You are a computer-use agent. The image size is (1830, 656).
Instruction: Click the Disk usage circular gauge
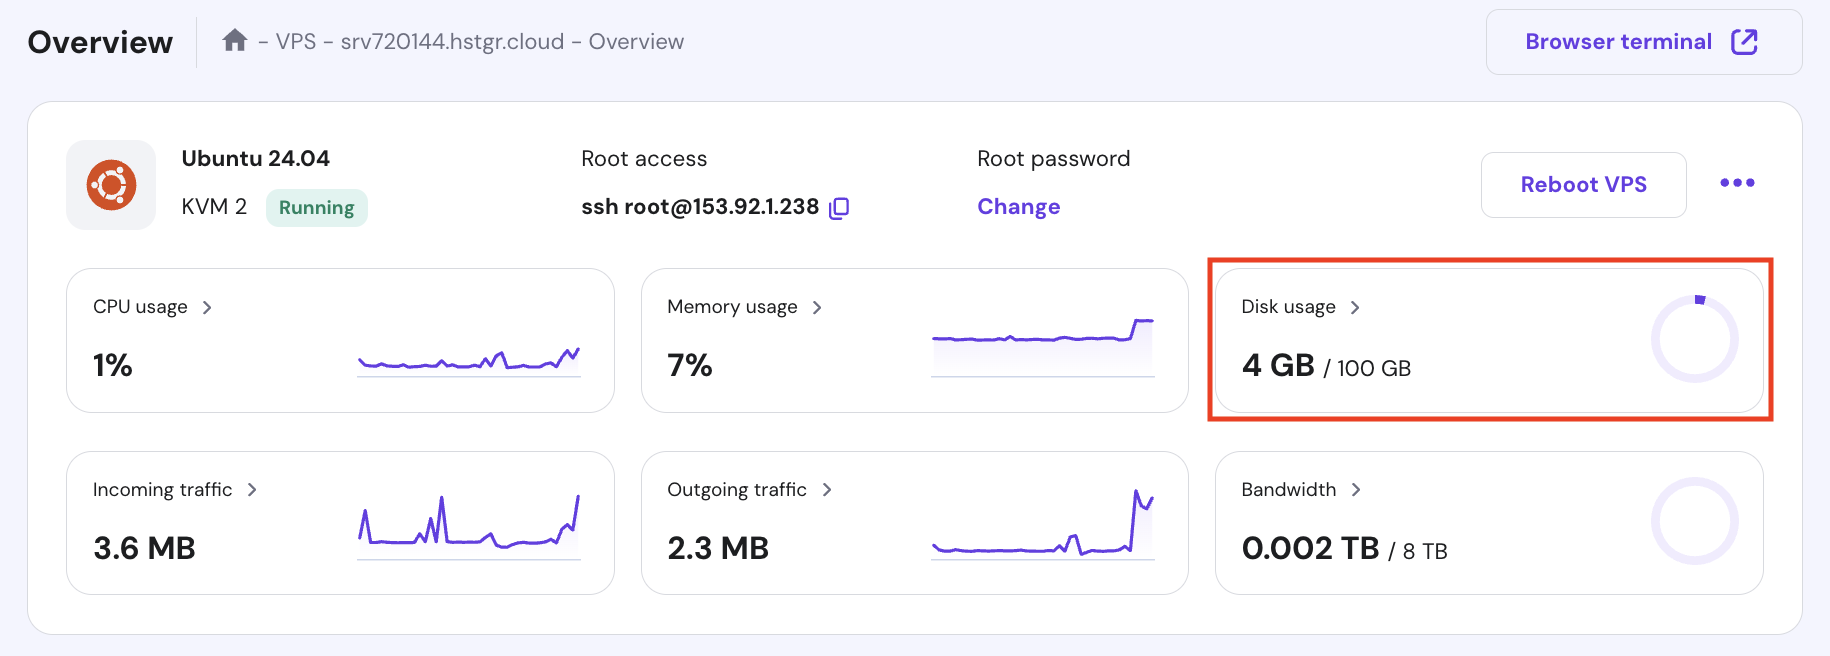coord(1694,339)
